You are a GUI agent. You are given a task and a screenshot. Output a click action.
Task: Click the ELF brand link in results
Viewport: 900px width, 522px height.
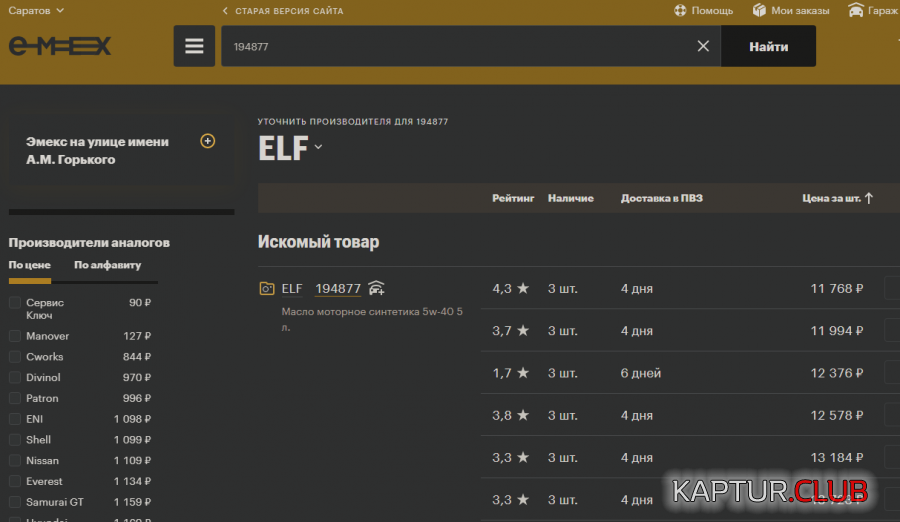click(292, 288)
